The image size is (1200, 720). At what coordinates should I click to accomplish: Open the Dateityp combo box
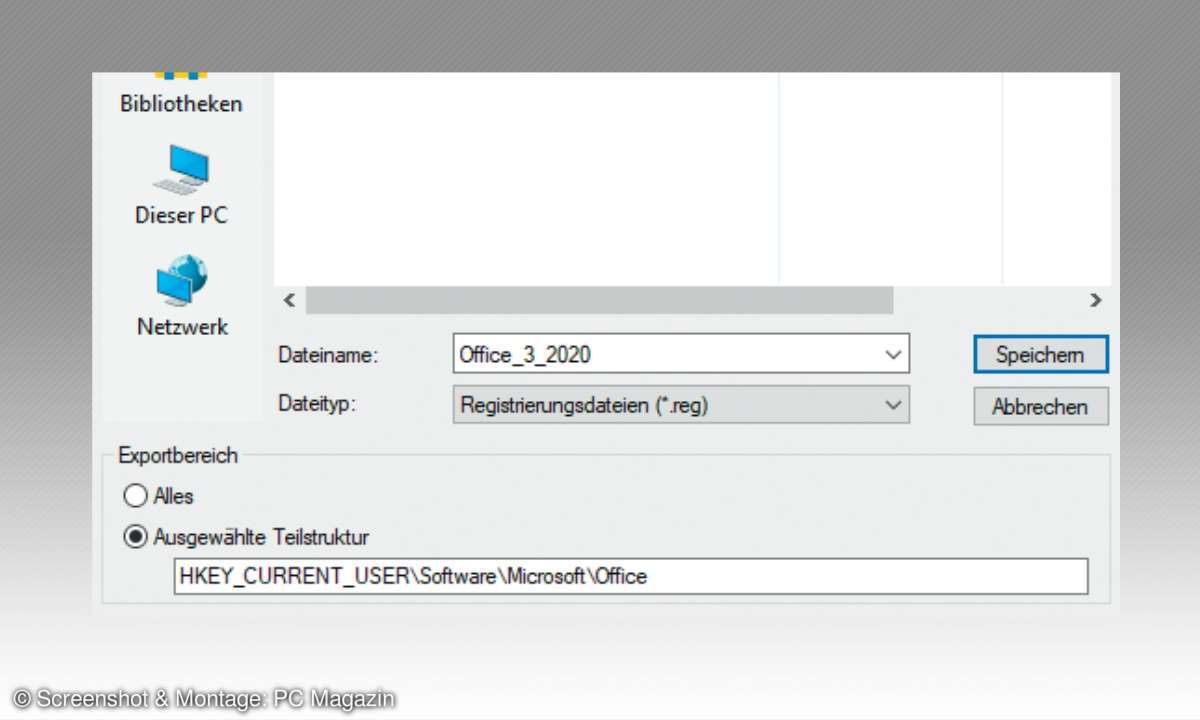681,405
